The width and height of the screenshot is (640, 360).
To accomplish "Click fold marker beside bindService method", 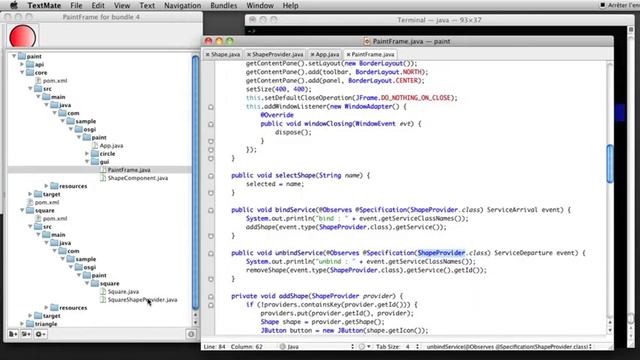I will click(x=211, y=211).
